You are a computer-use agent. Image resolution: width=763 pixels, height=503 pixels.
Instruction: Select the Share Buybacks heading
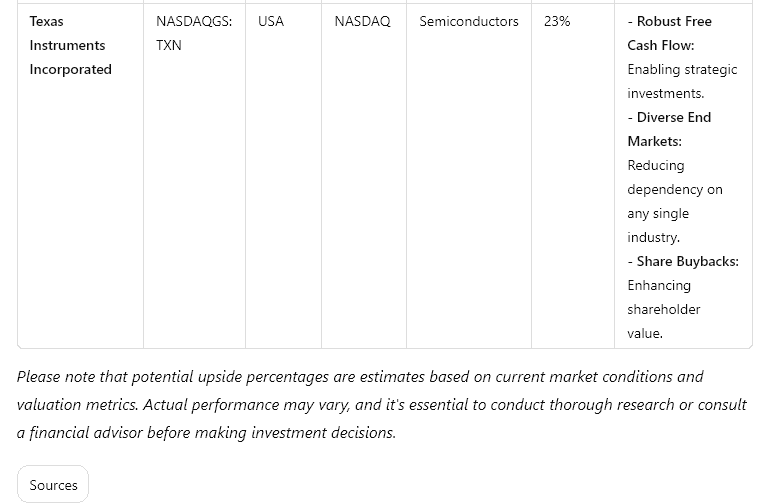click(x=683, y=262)
